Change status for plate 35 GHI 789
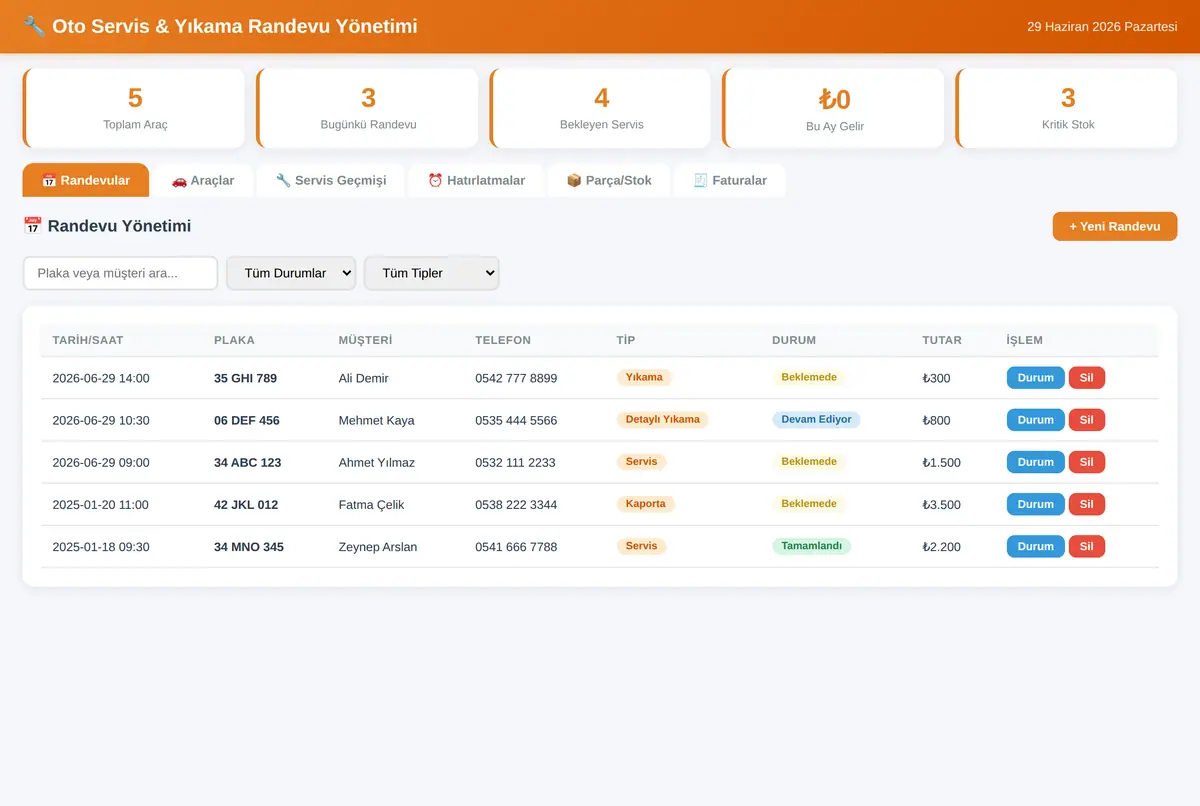The height and width of the screenshot is (806, 1200). coord(1036,378)
